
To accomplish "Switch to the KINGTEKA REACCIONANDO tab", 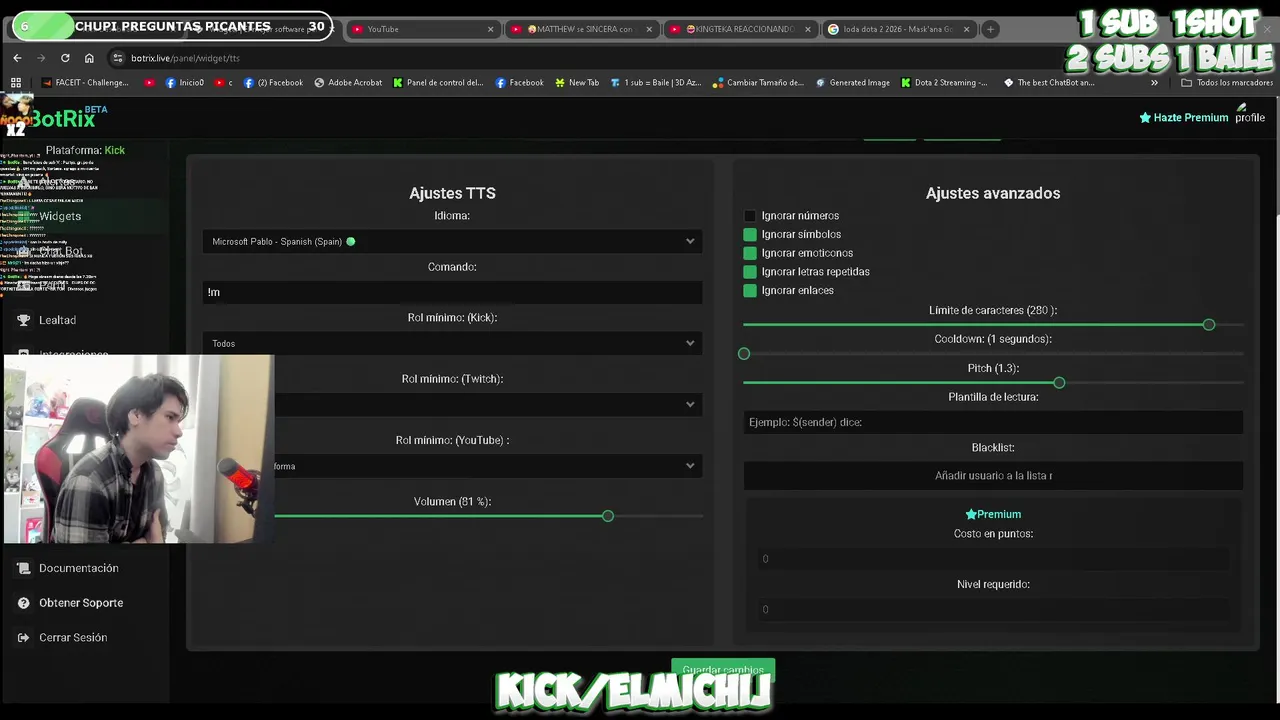I will 740,29.
